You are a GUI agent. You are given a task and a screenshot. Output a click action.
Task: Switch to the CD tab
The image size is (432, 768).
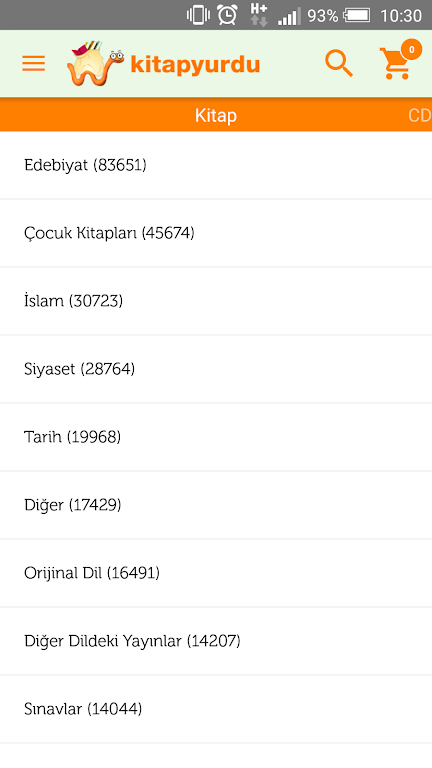[420, 115]
